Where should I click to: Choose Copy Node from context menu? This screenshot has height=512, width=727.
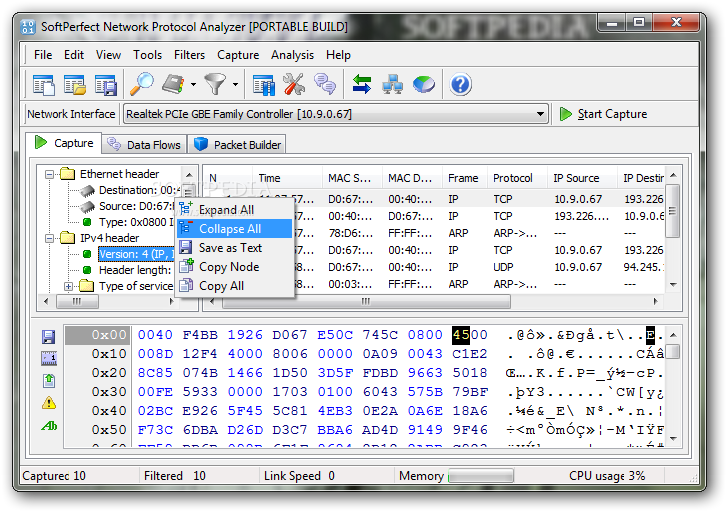point(235,267)
